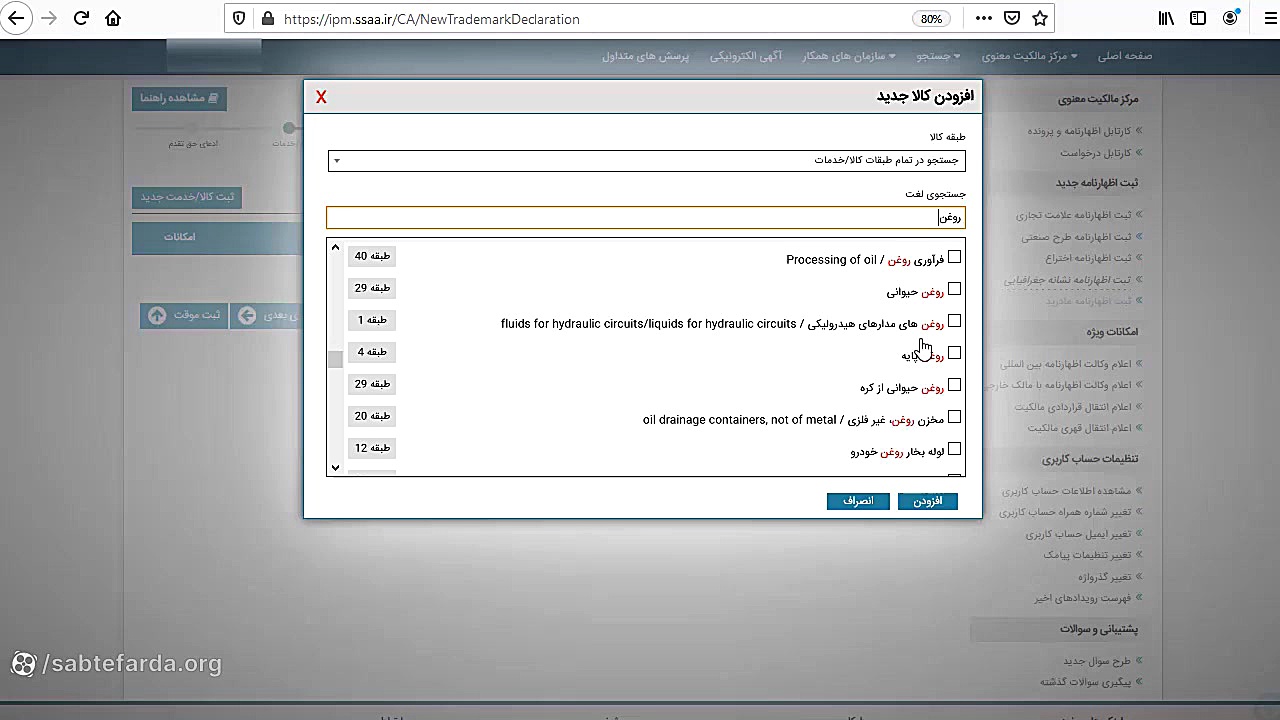Click the browser reload icon
This screenshot has height=720, width=1280.
coord(82,18)
